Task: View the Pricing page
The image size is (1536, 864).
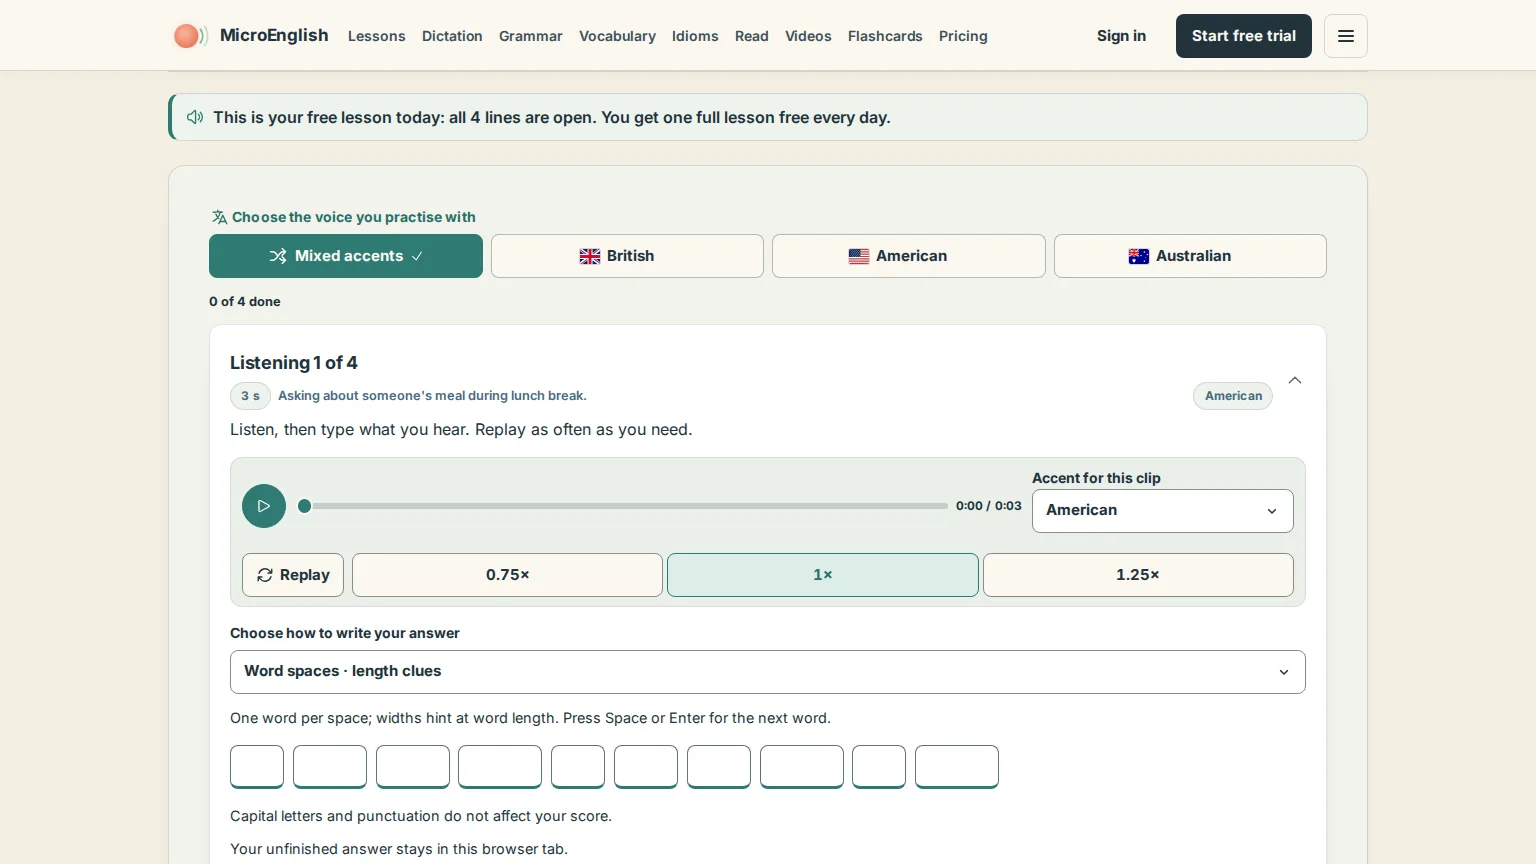Action: point(963,36)
